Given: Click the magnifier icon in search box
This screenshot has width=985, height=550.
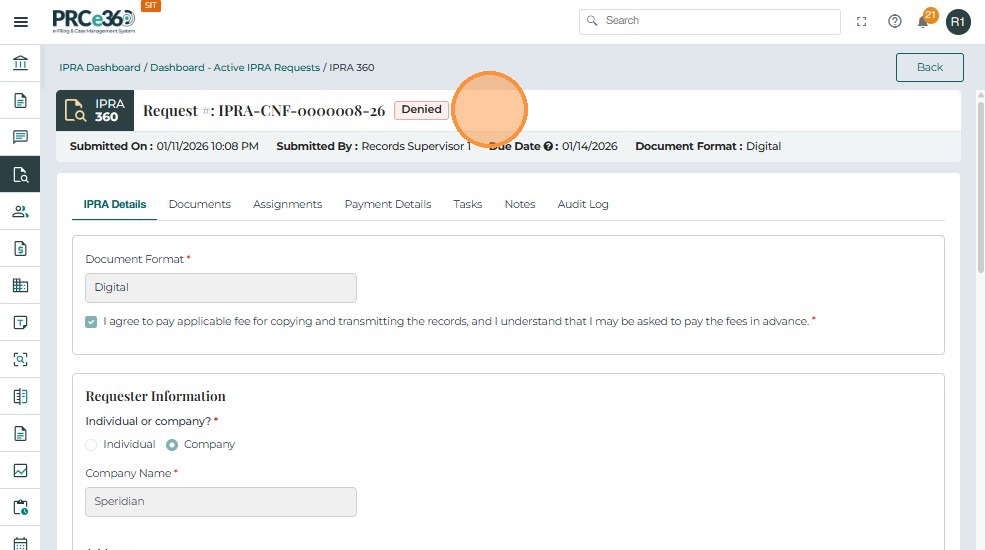Looking at the screenshot, I should coord(592,21).
